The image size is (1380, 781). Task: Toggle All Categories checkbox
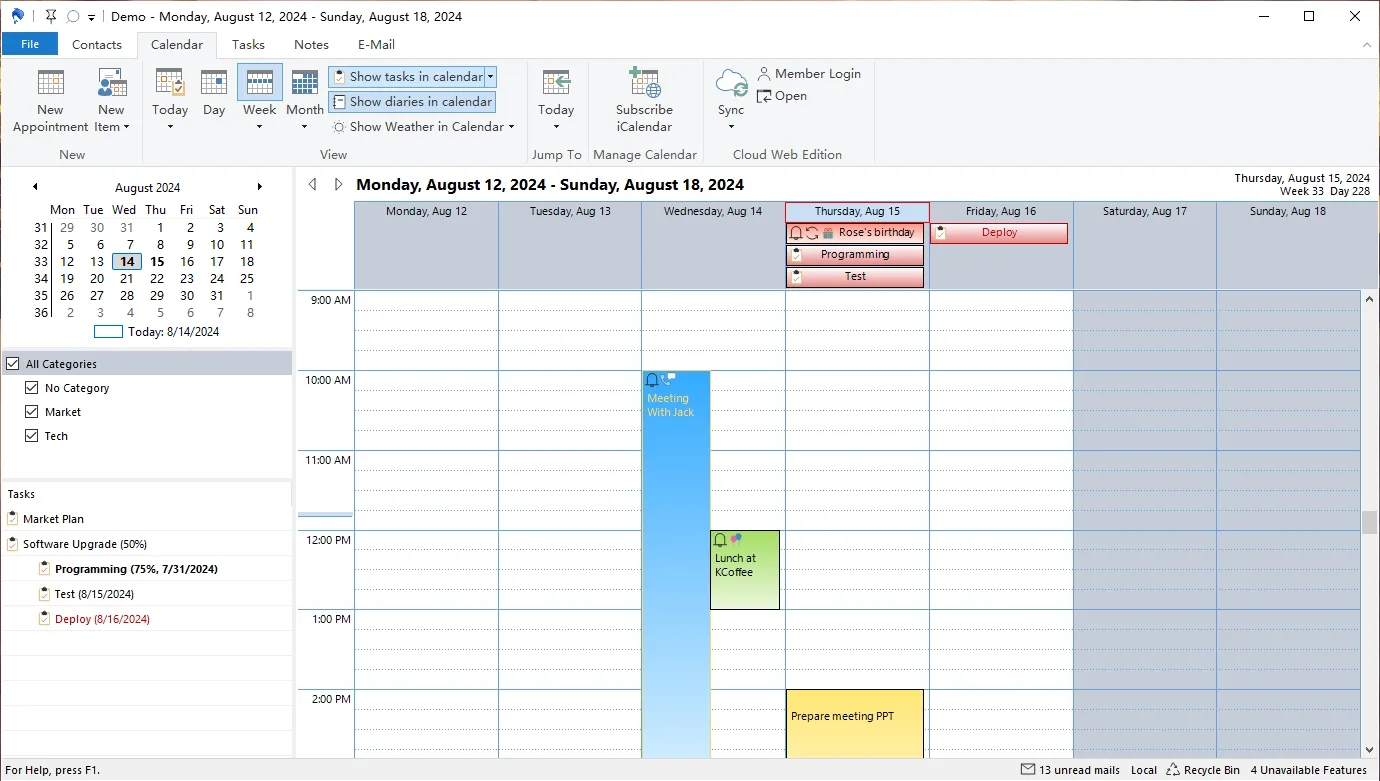(12, 364)
